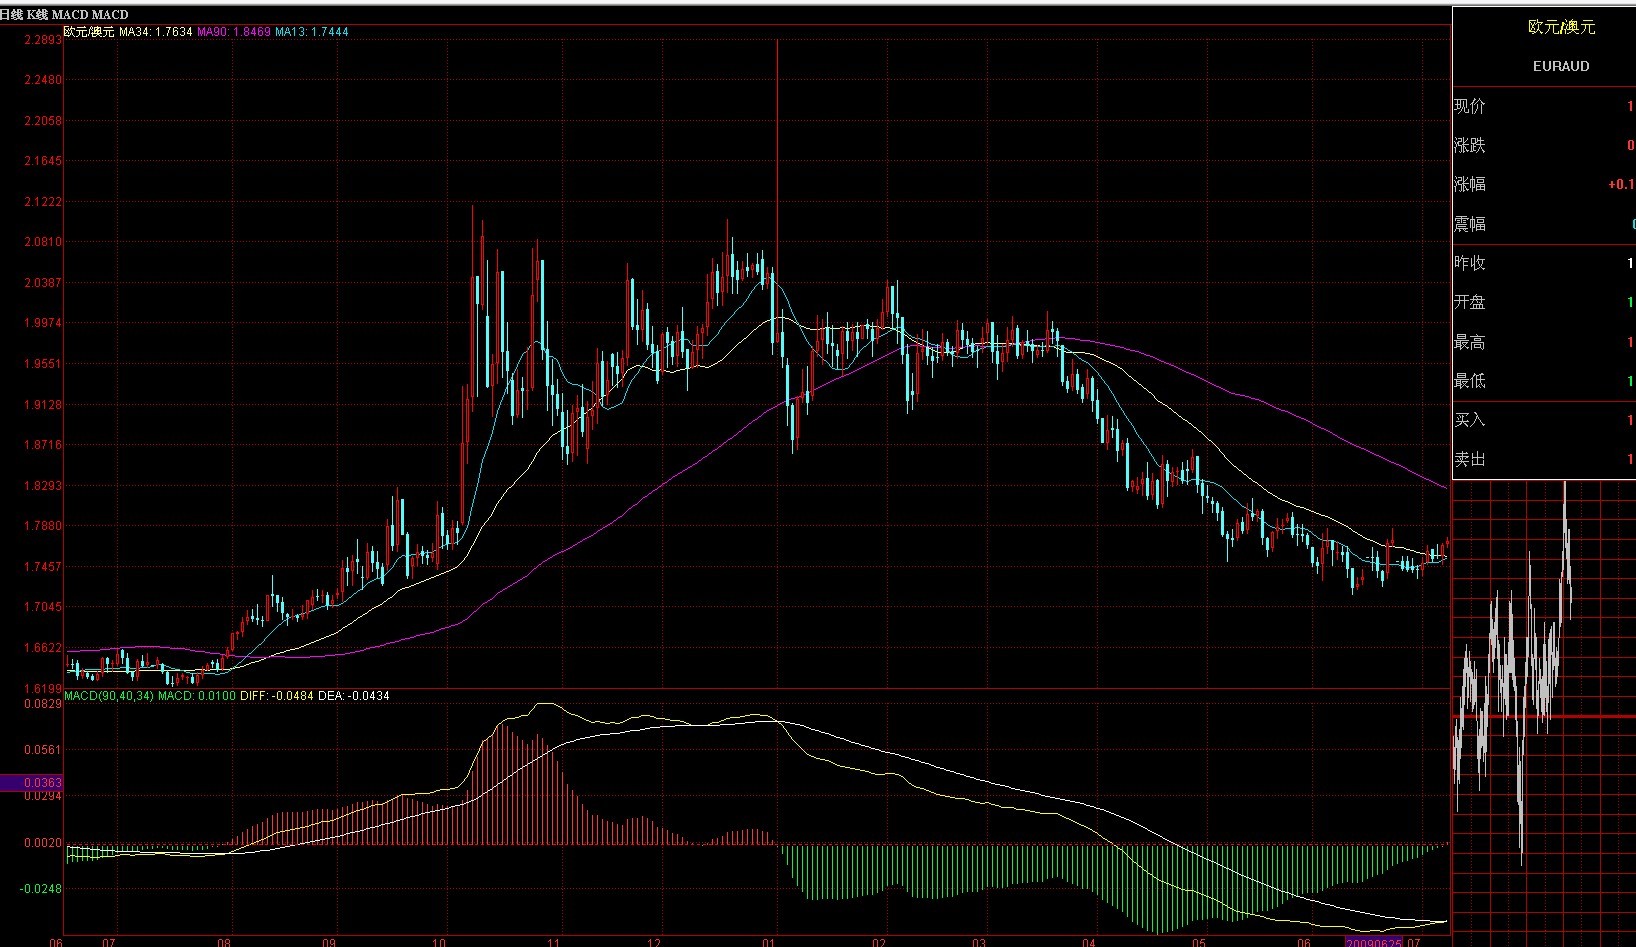The image size is (1636, 947).
Task: Click the 买入 row in the quote panel
Action: pyautogui.click(x=1544, y=420)
